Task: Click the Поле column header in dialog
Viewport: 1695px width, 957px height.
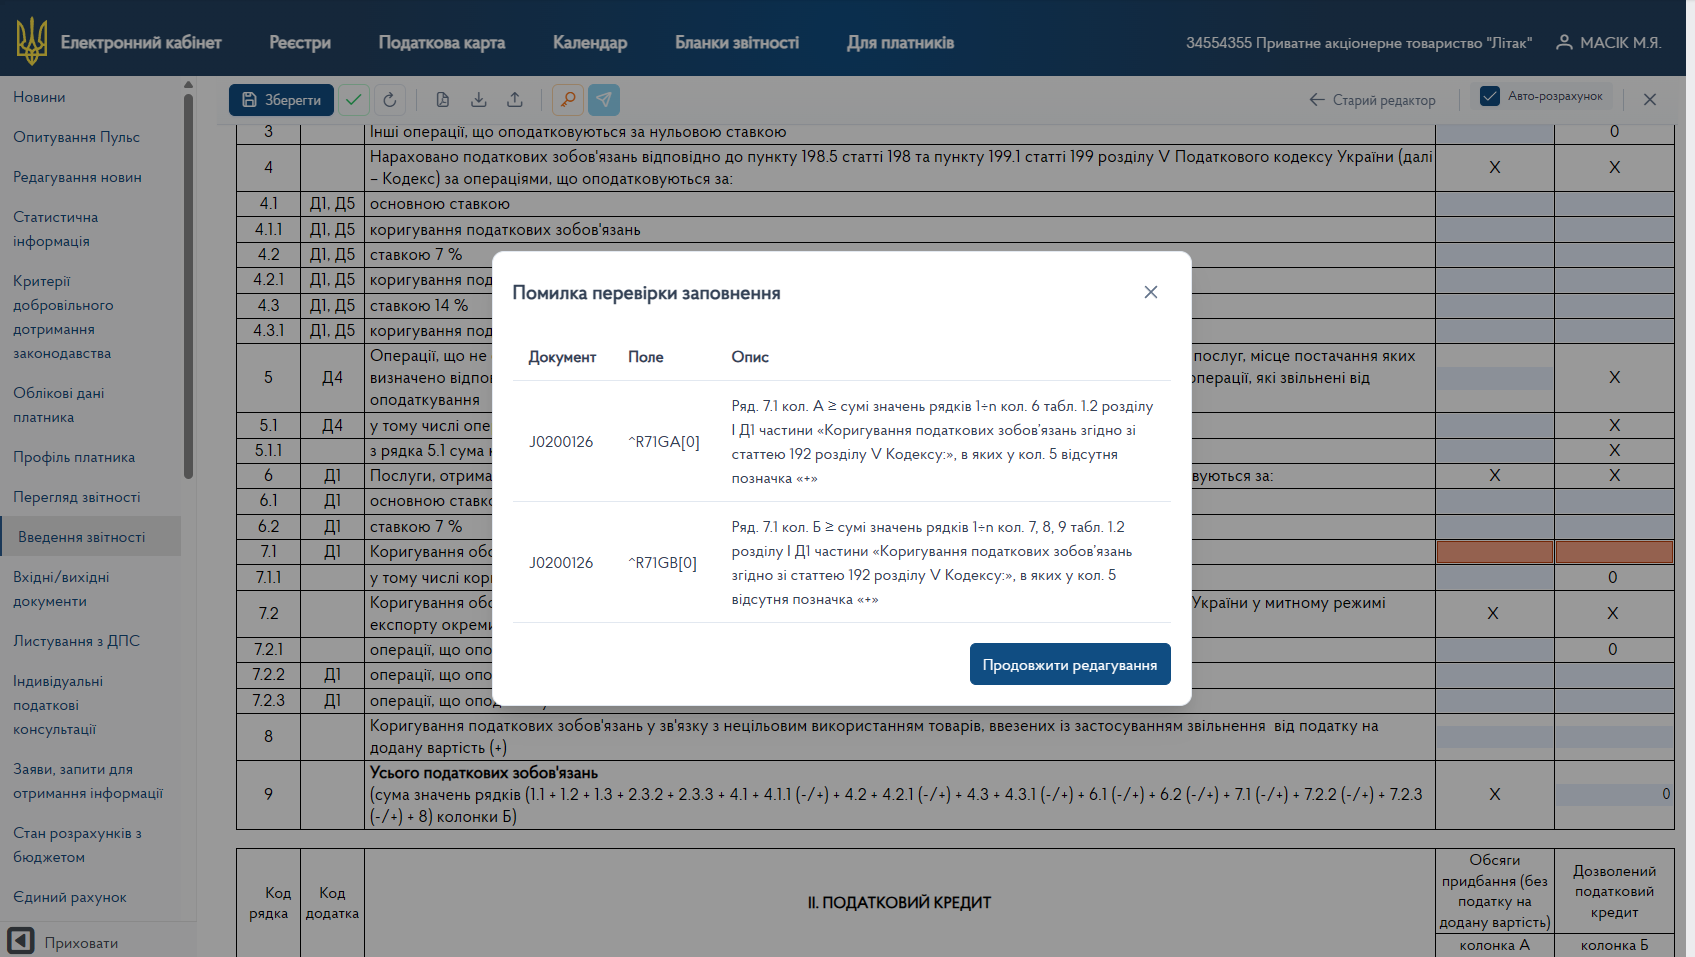Action: click(x=646, y=357)
